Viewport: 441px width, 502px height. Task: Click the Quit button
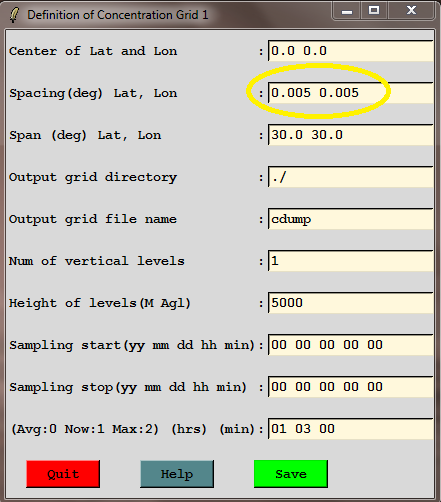coord(63,474)
